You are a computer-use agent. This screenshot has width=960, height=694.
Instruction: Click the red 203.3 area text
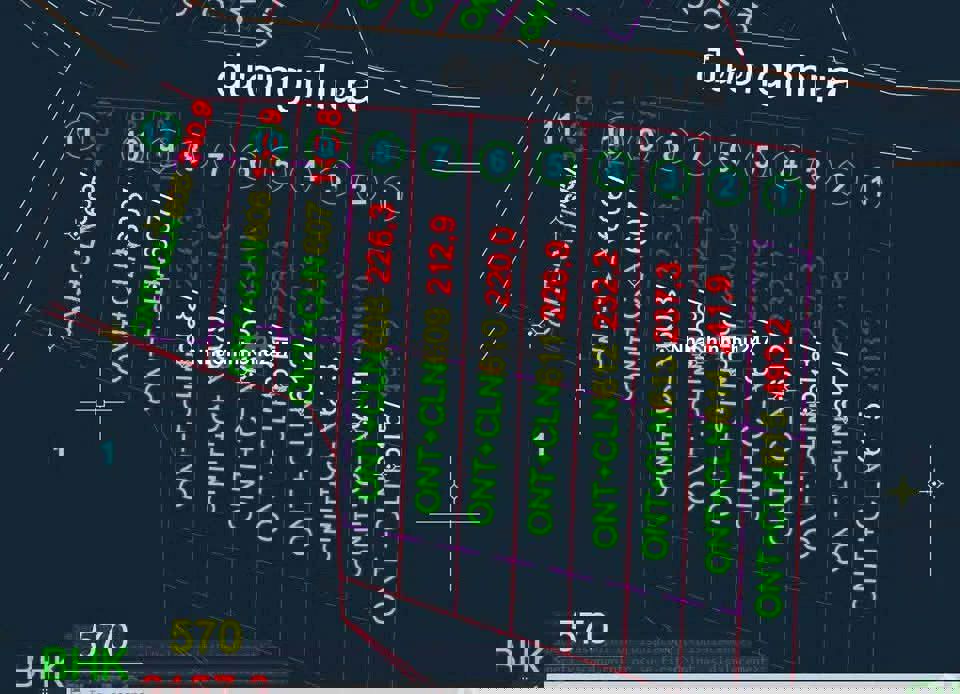coord(666,300)
